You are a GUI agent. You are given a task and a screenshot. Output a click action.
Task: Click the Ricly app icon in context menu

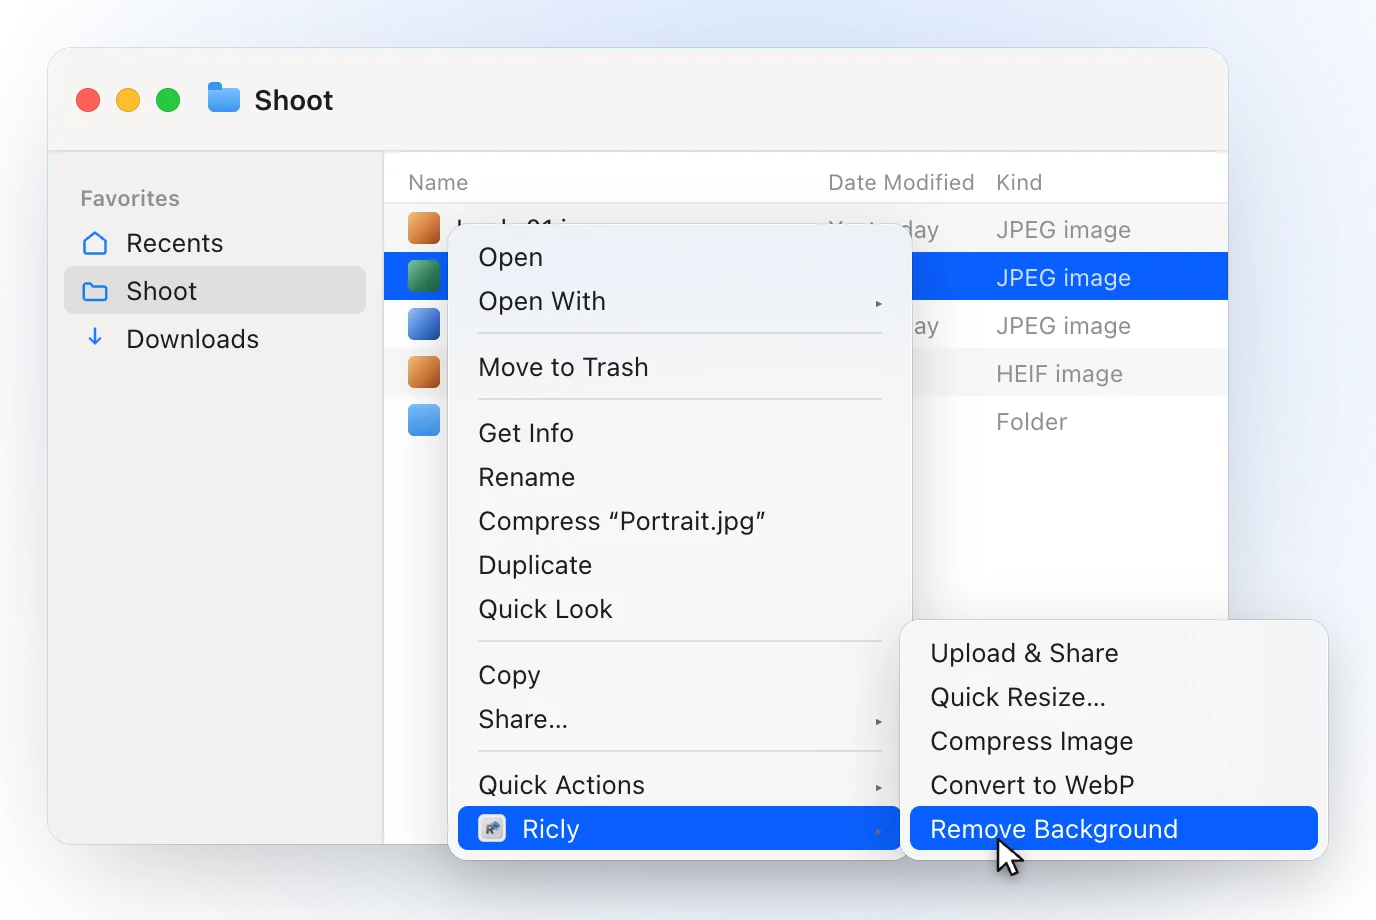pyautogui.click(x=492, y=829)
